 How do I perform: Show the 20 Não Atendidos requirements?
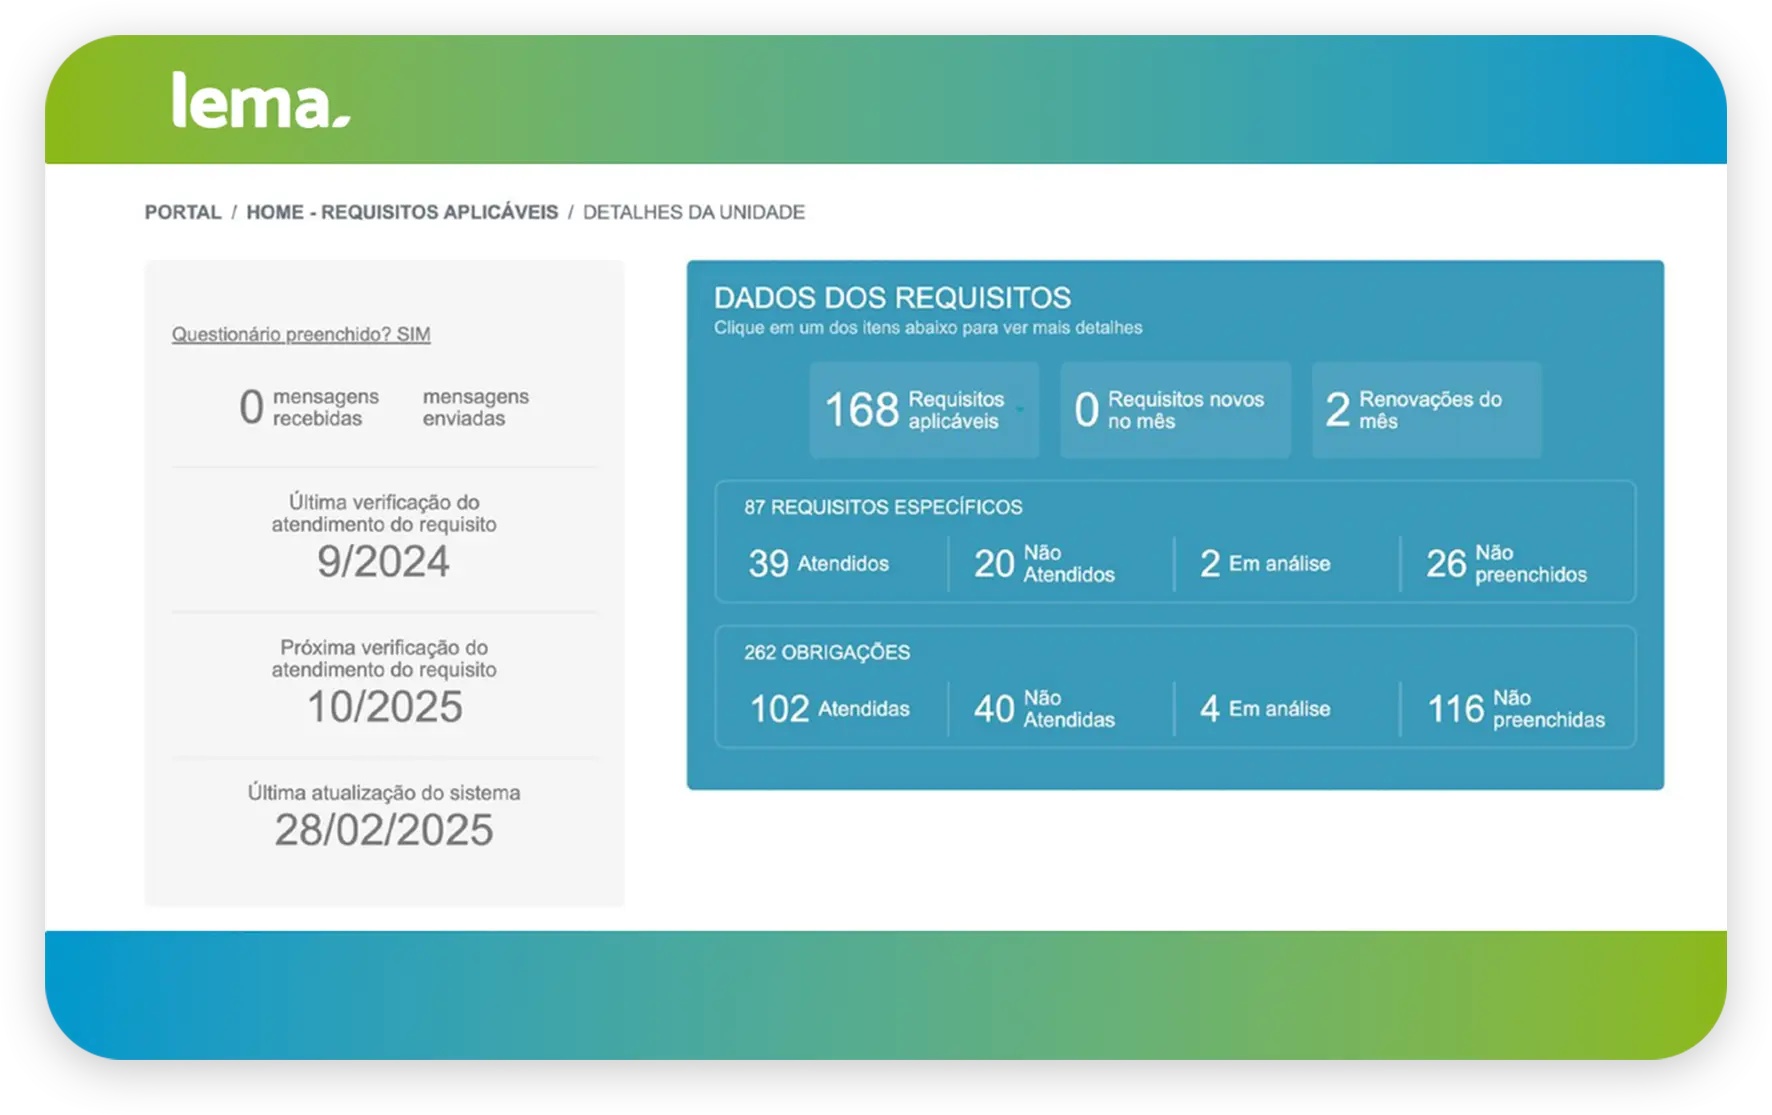point(1044,564)
